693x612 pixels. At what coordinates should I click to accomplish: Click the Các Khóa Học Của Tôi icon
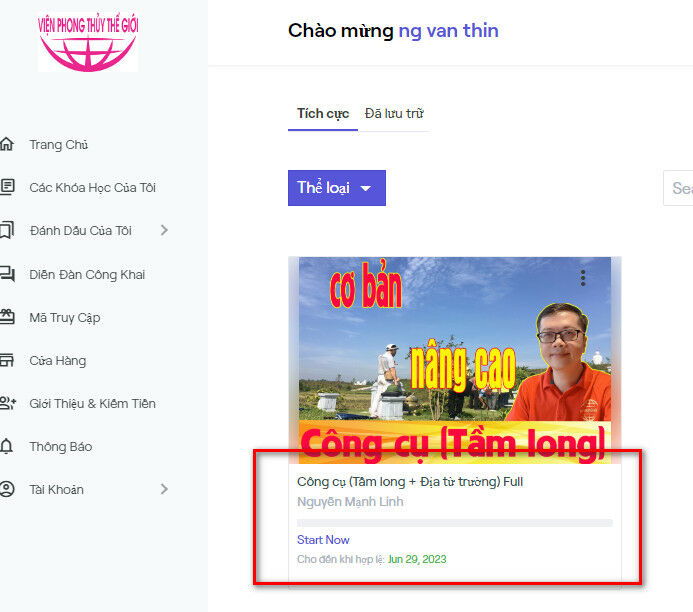click(7, 187)
